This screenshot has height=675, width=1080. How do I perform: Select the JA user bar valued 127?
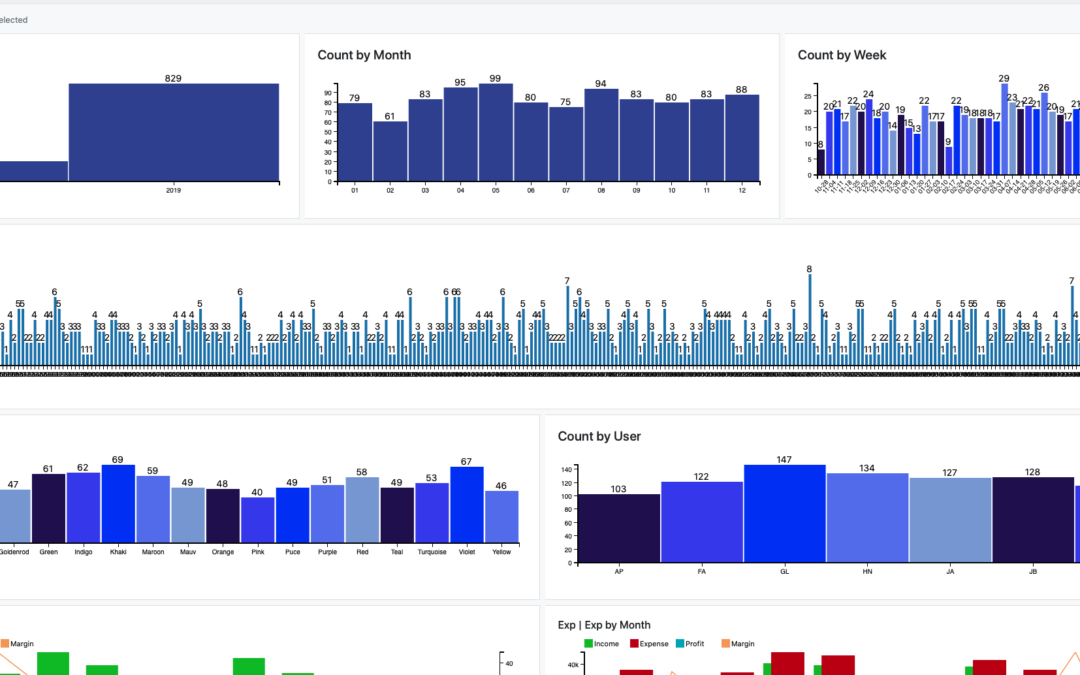951,520
